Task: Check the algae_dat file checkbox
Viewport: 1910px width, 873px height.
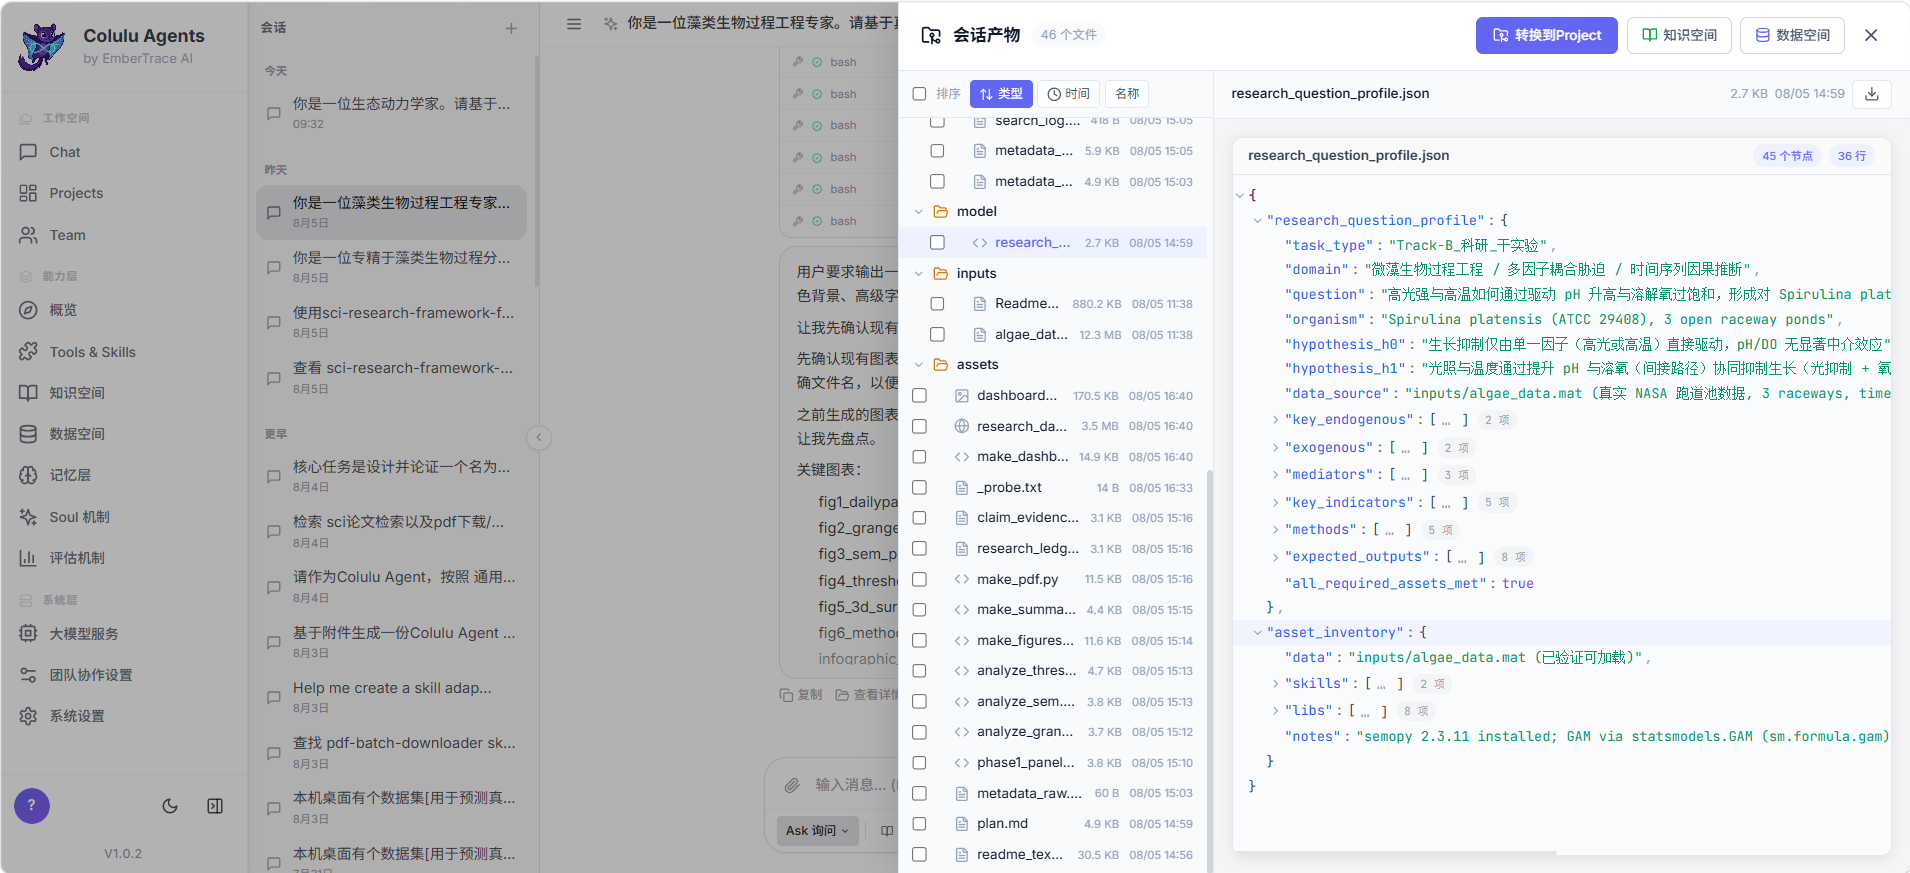Action: pos(937,335)
